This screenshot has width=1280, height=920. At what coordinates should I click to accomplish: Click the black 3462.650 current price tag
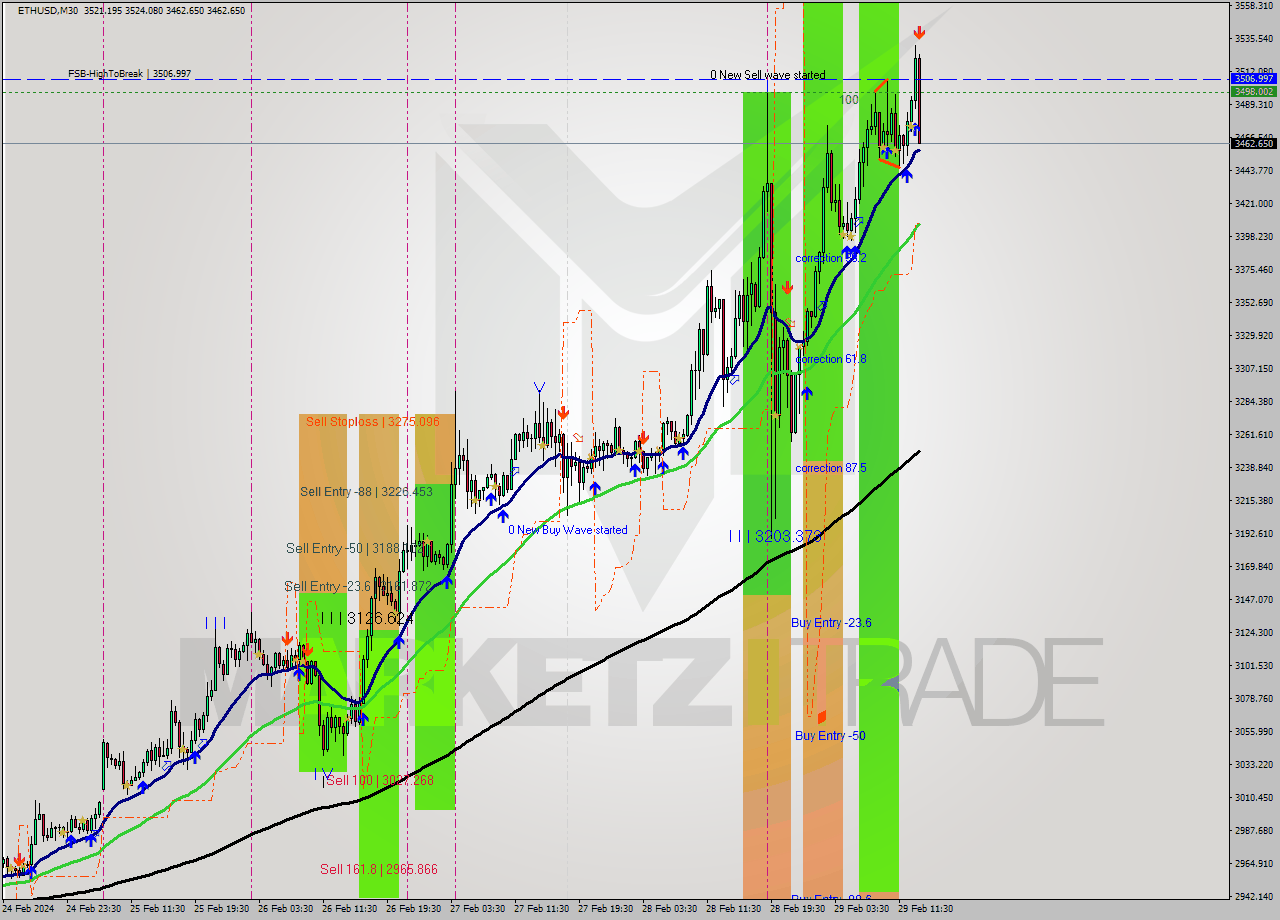tap(1253, 144)
